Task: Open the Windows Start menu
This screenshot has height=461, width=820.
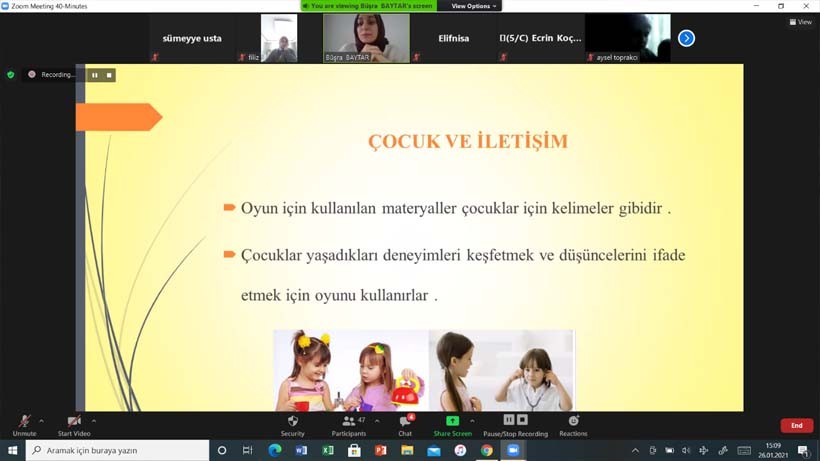Action: click(13, 450)
